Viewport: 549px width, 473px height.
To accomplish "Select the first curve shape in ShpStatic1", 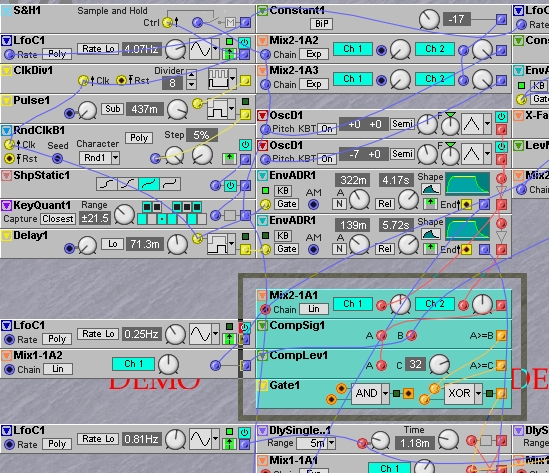I will 107,184.
